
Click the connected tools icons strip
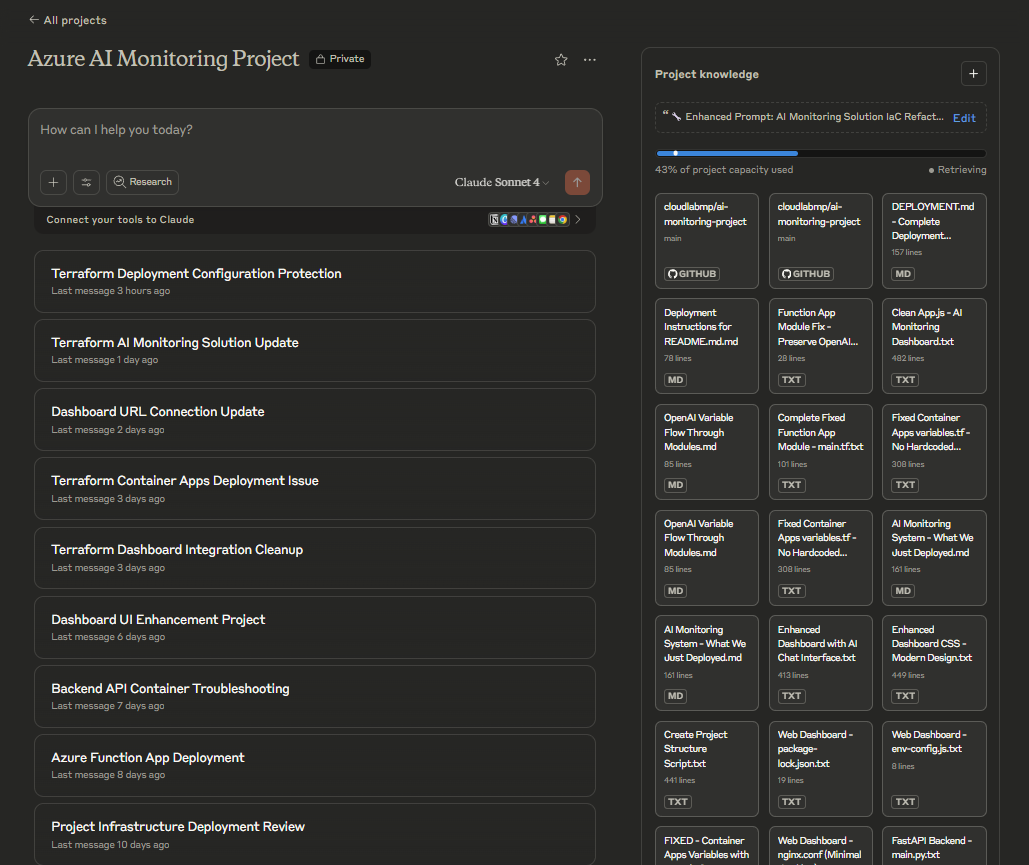click(529, 220)
